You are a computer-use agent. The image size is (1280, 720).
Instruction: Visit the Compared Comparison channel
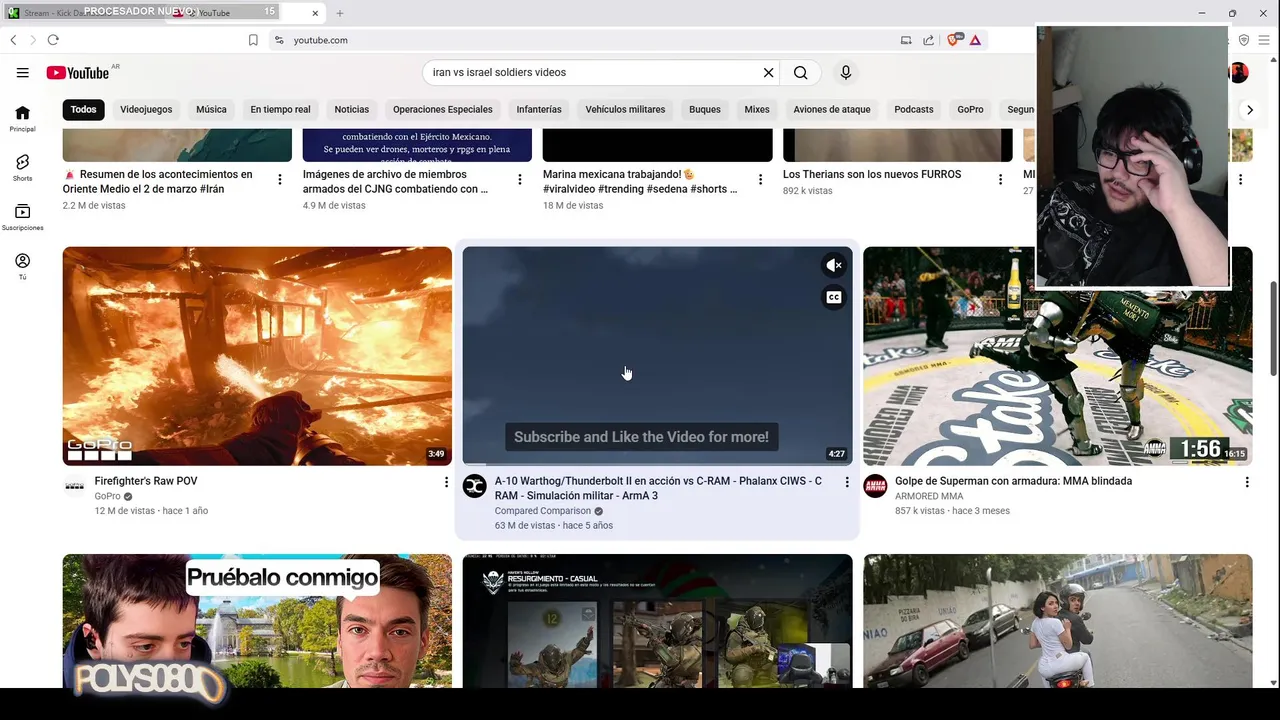542,511
